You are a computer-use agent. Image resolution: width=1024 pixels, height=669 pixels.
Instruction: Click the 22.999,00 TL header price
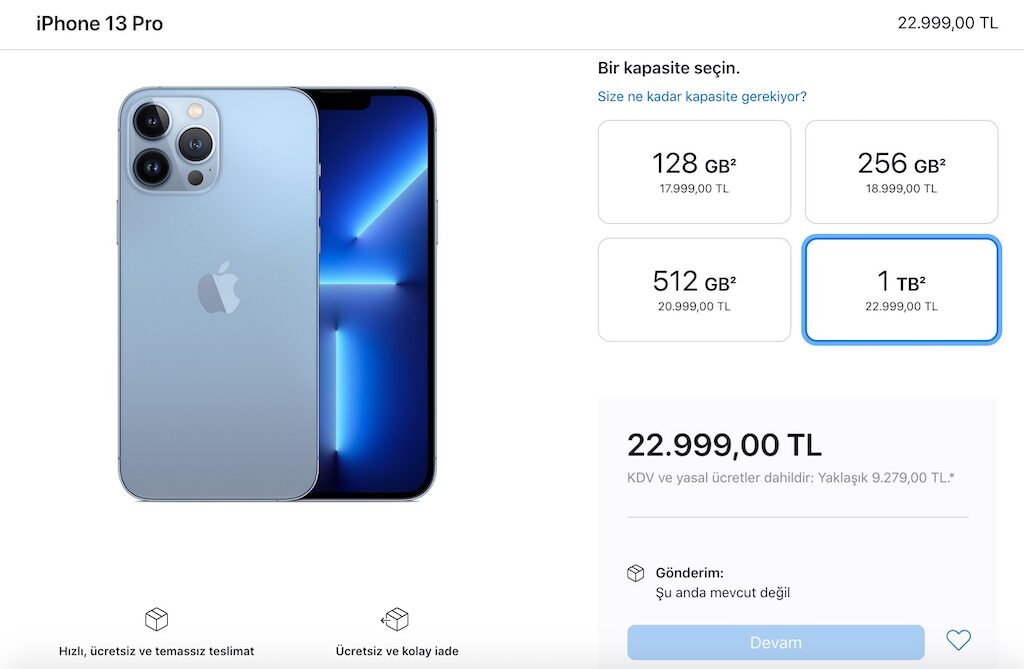tap(948, 24)
